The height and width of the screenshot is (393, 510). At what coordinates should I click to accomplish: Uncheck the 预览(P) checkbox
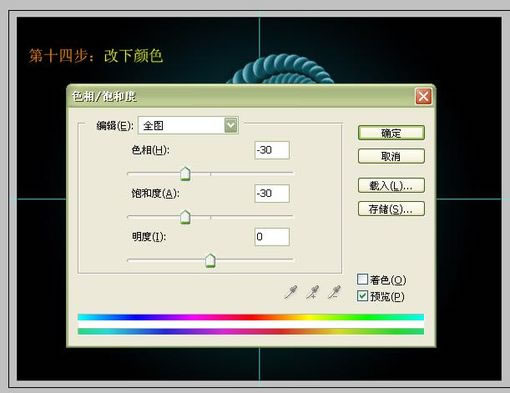click(362, 296)
